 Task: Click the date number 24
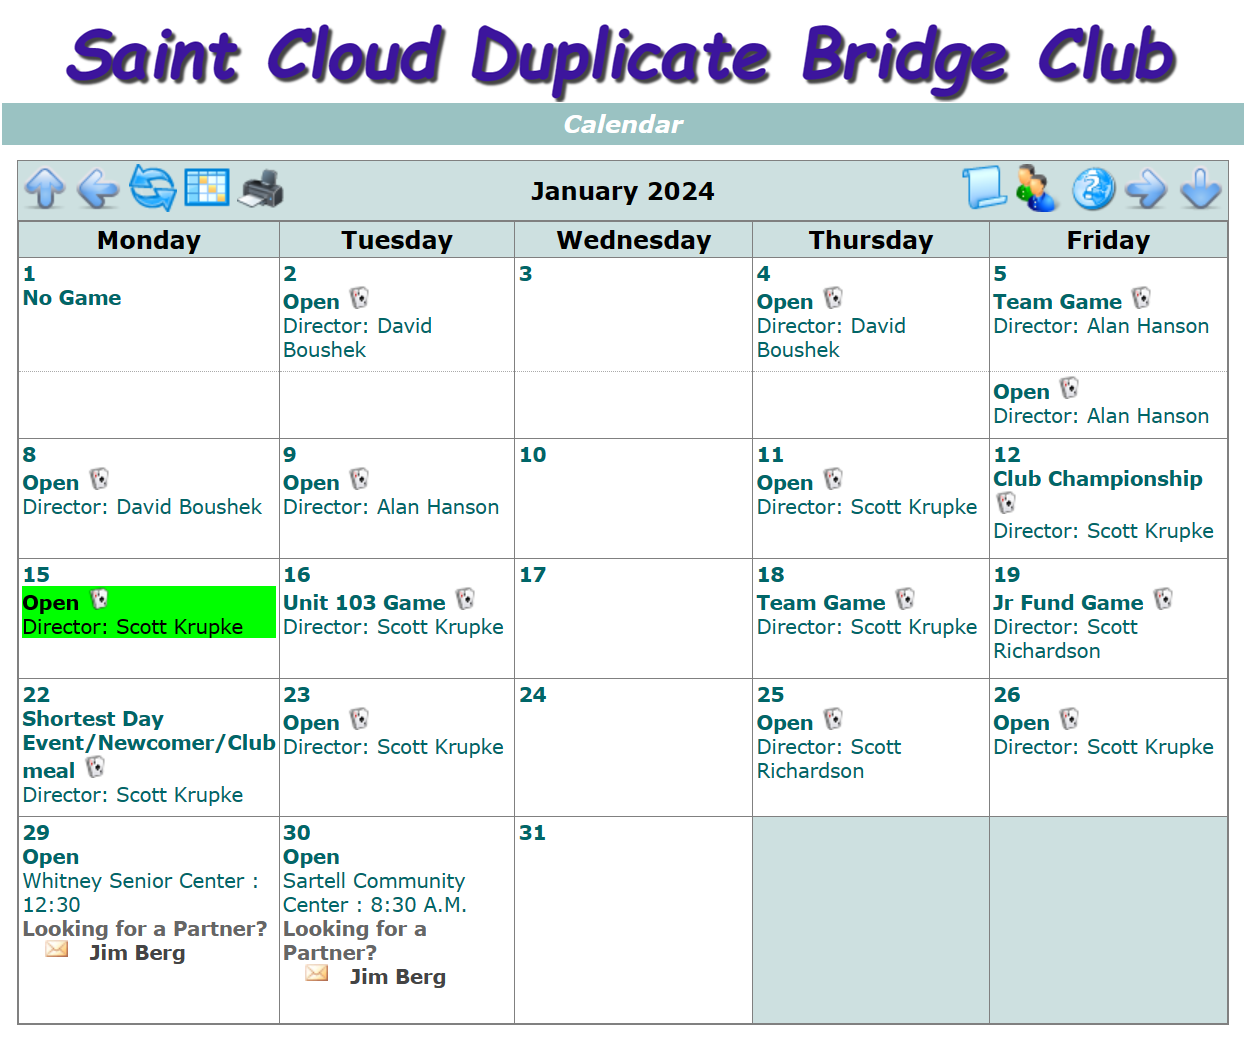533,695
